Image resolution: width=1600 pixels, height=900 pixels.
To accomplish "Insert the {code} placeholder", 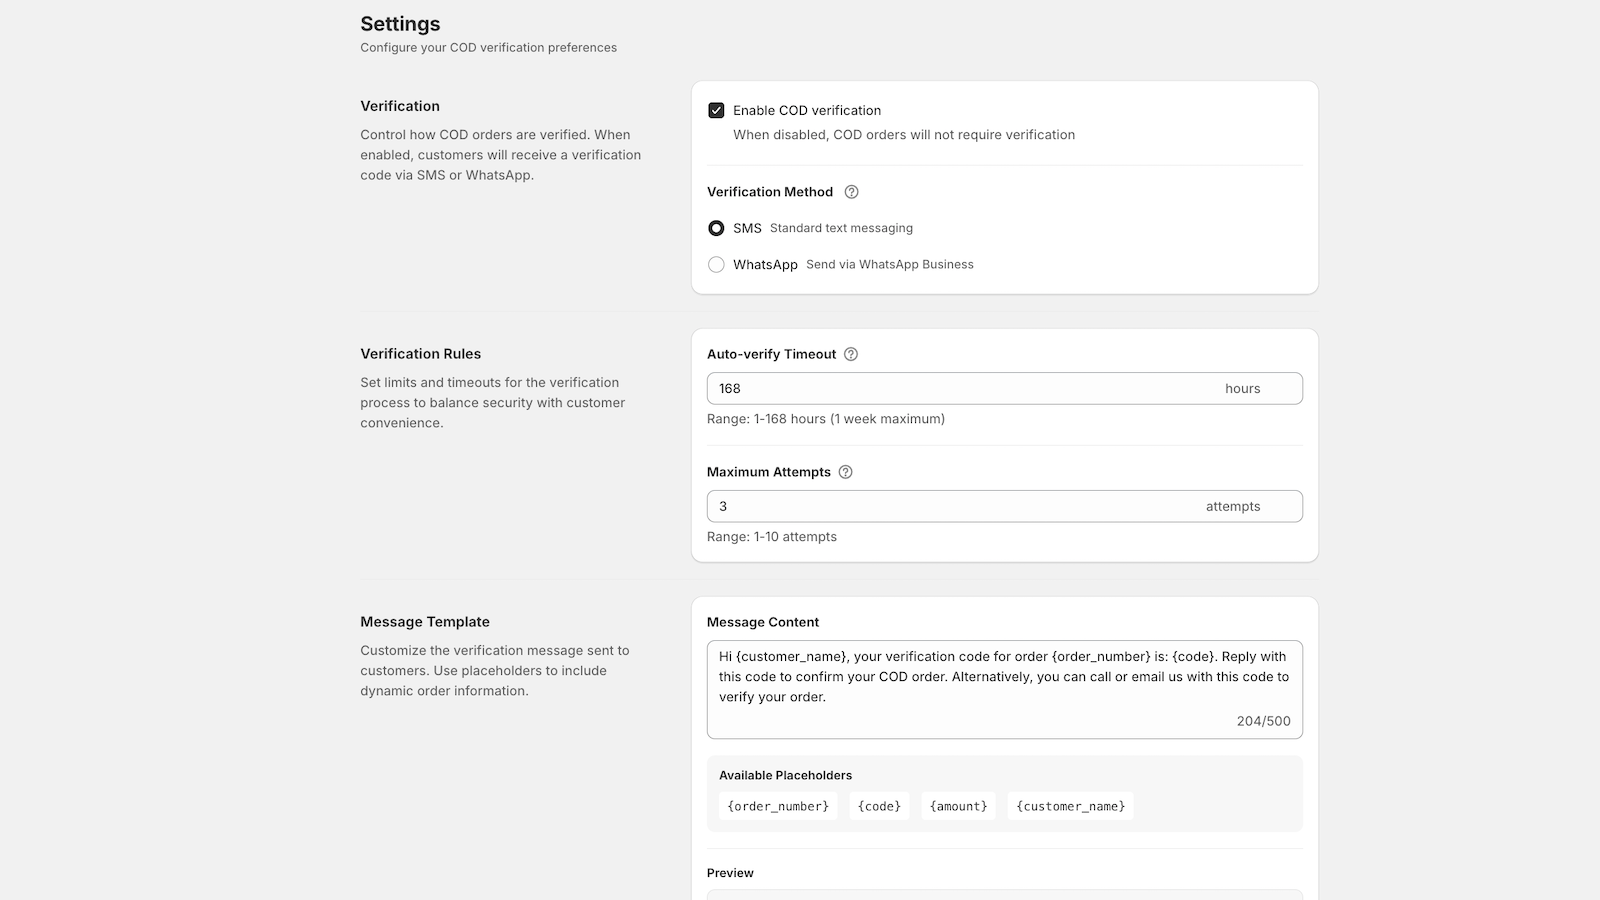I will coord(878,805).
